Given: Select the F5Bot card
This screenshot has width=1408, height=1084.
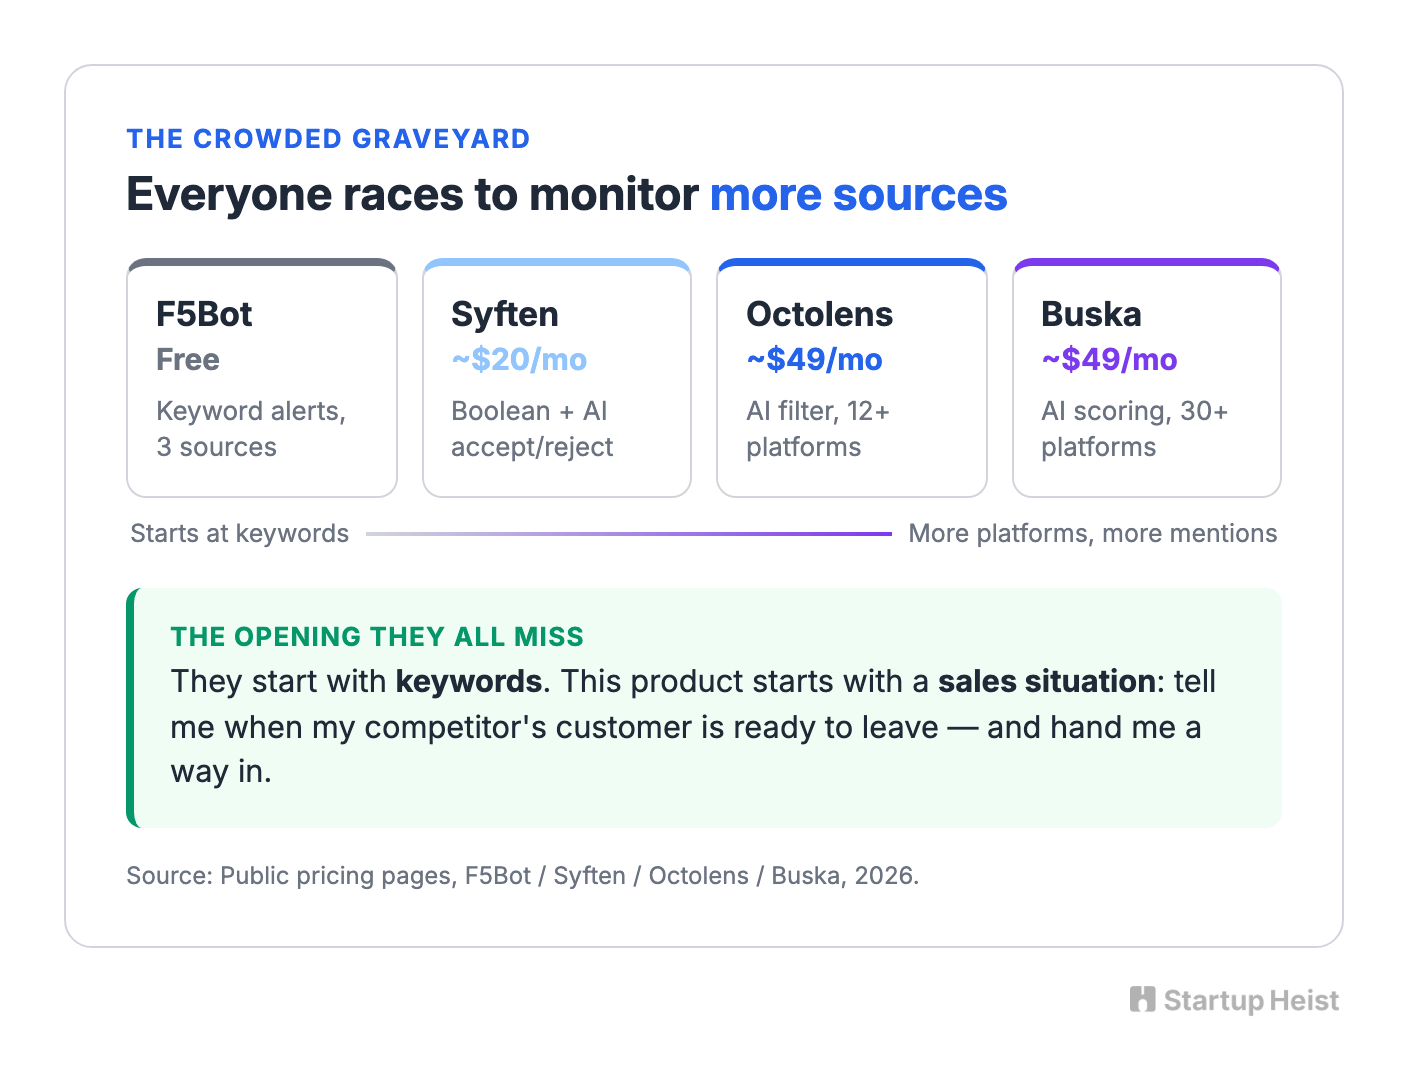Looking at the screenshot, I should click(262, 378).
